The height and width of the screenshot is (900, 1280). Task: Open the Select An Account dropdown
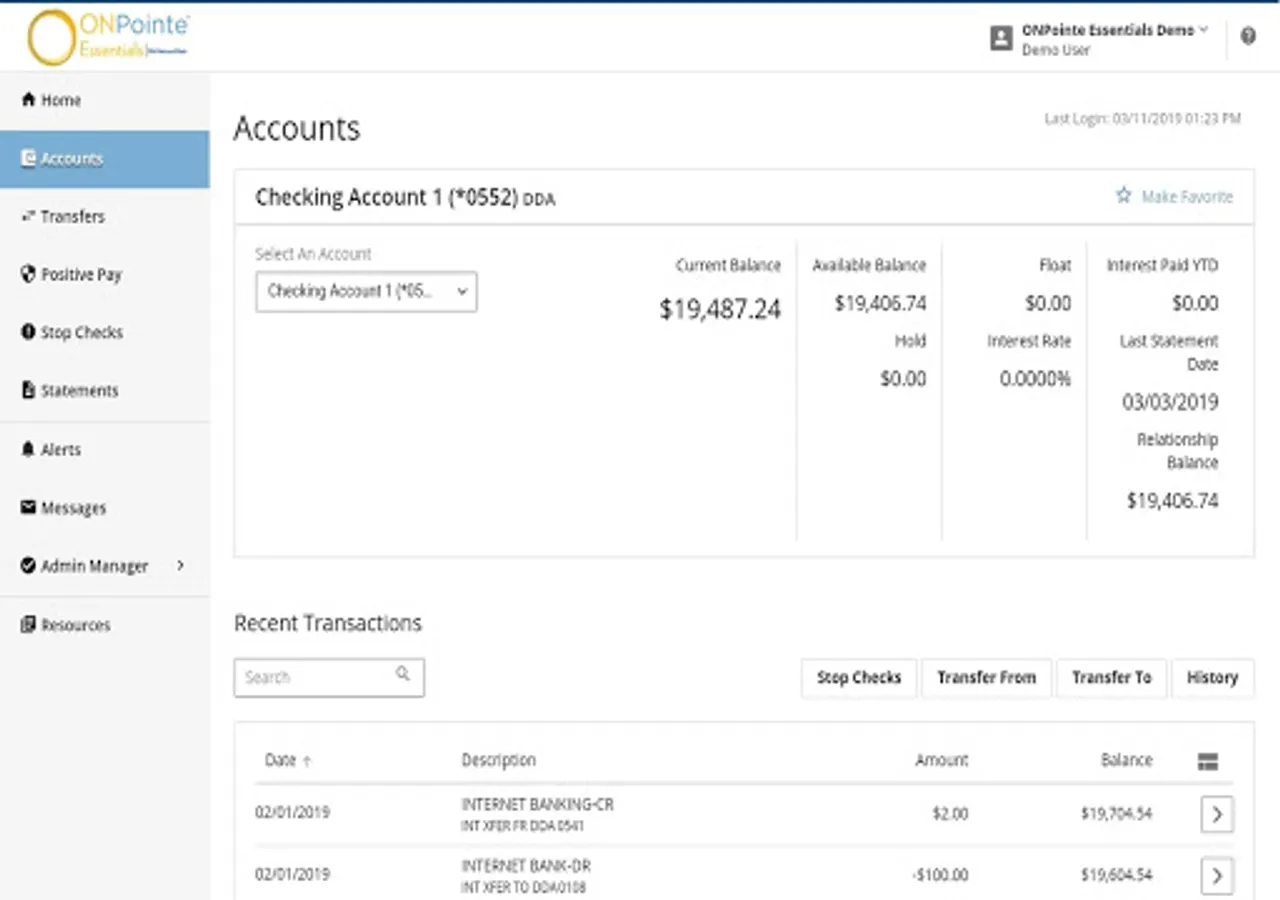click(366, 292)
